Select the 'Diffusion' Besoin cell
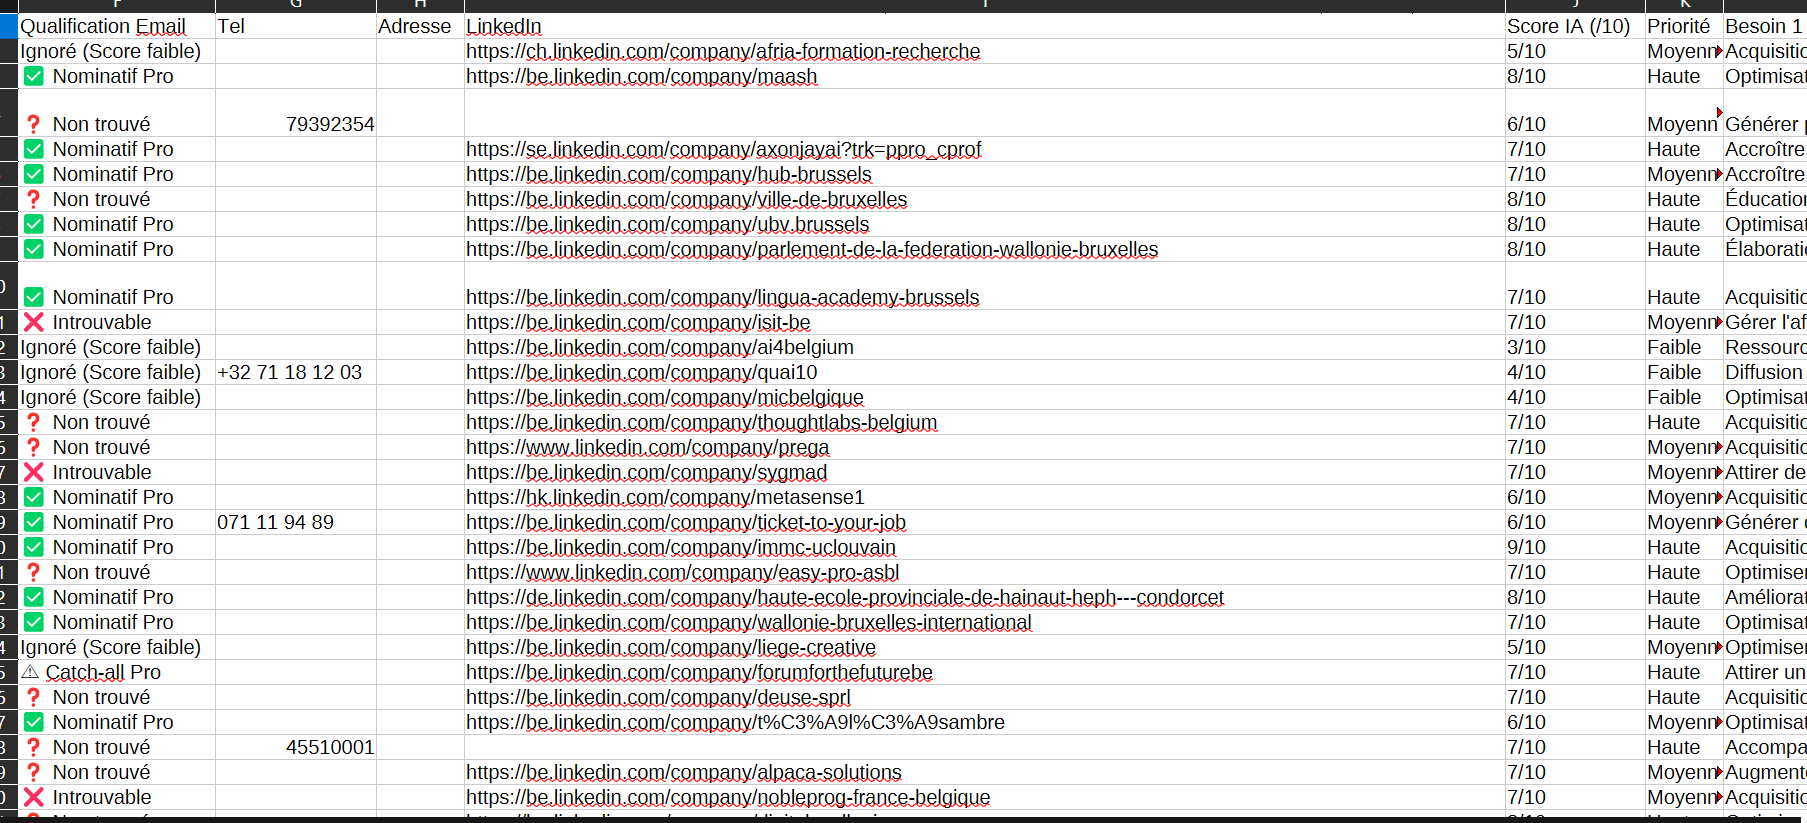The width and height of the screenshot is (1807, 823). click(x=1765, y=372)
